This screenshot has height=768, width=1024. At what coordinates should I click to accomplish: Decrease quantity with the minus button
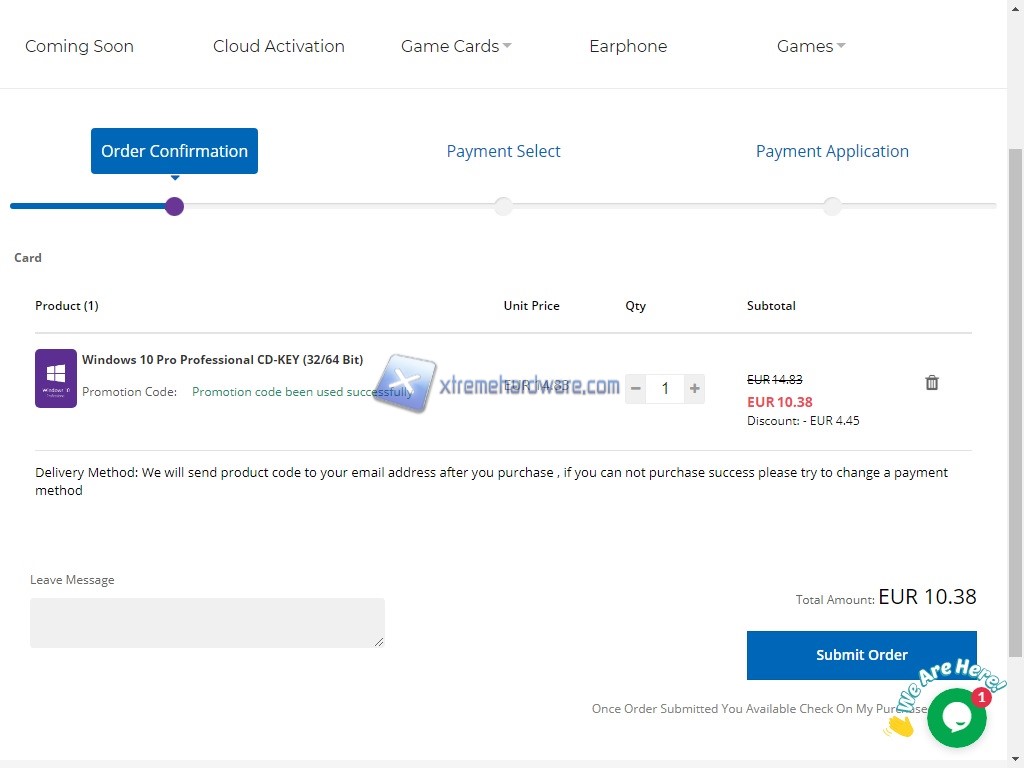(636, 389)
